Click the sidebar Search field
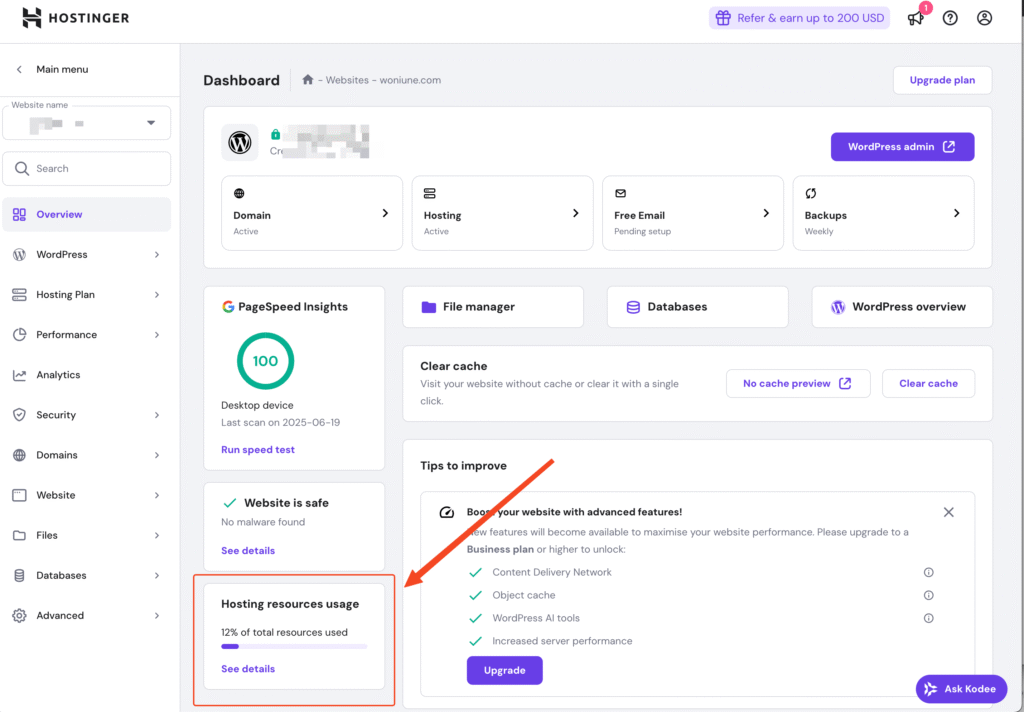Viewport: 1024px width, 712px height. coord(87,169)
